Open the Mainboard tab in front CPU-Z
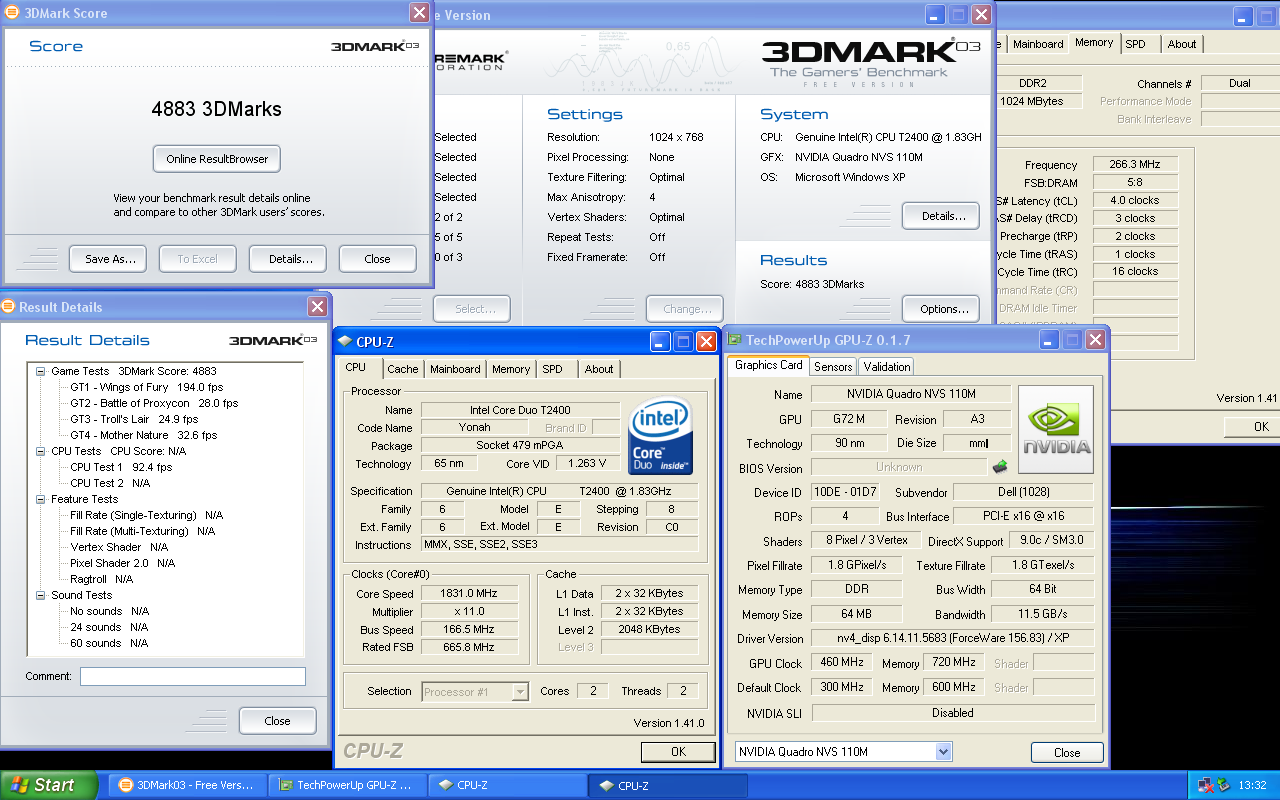Viewport: 1280px width, 800px height. (x=455, y=369)
